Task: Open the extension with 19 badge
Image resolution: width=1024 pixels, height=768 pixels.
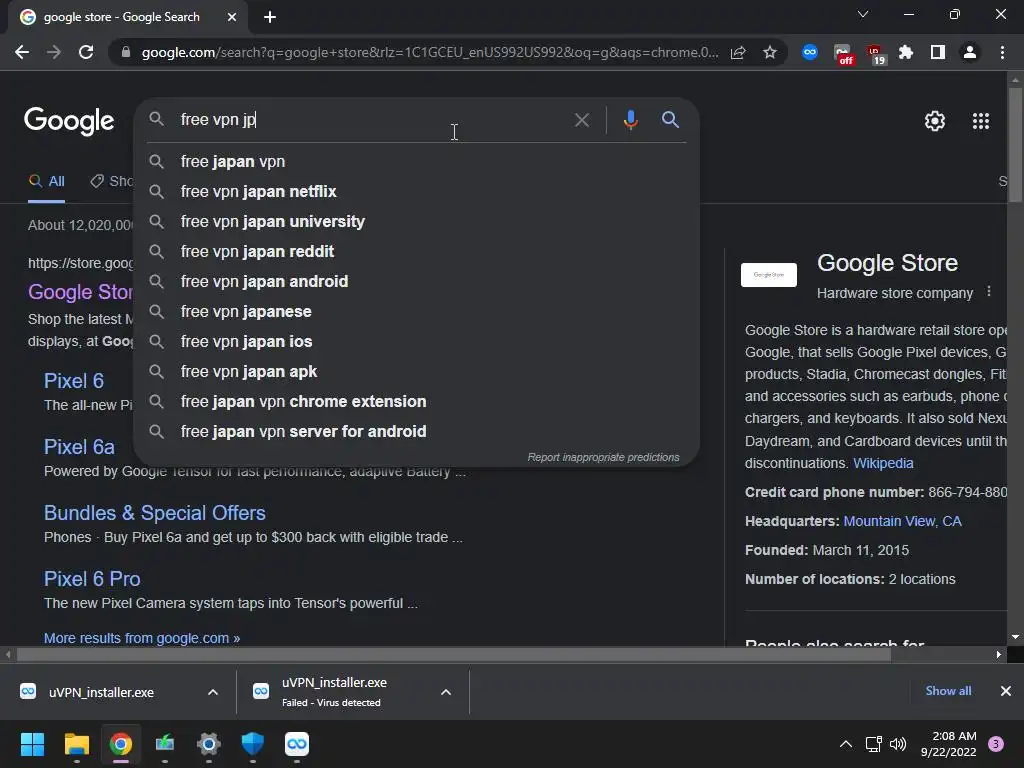Action: [x=876, y=54]
